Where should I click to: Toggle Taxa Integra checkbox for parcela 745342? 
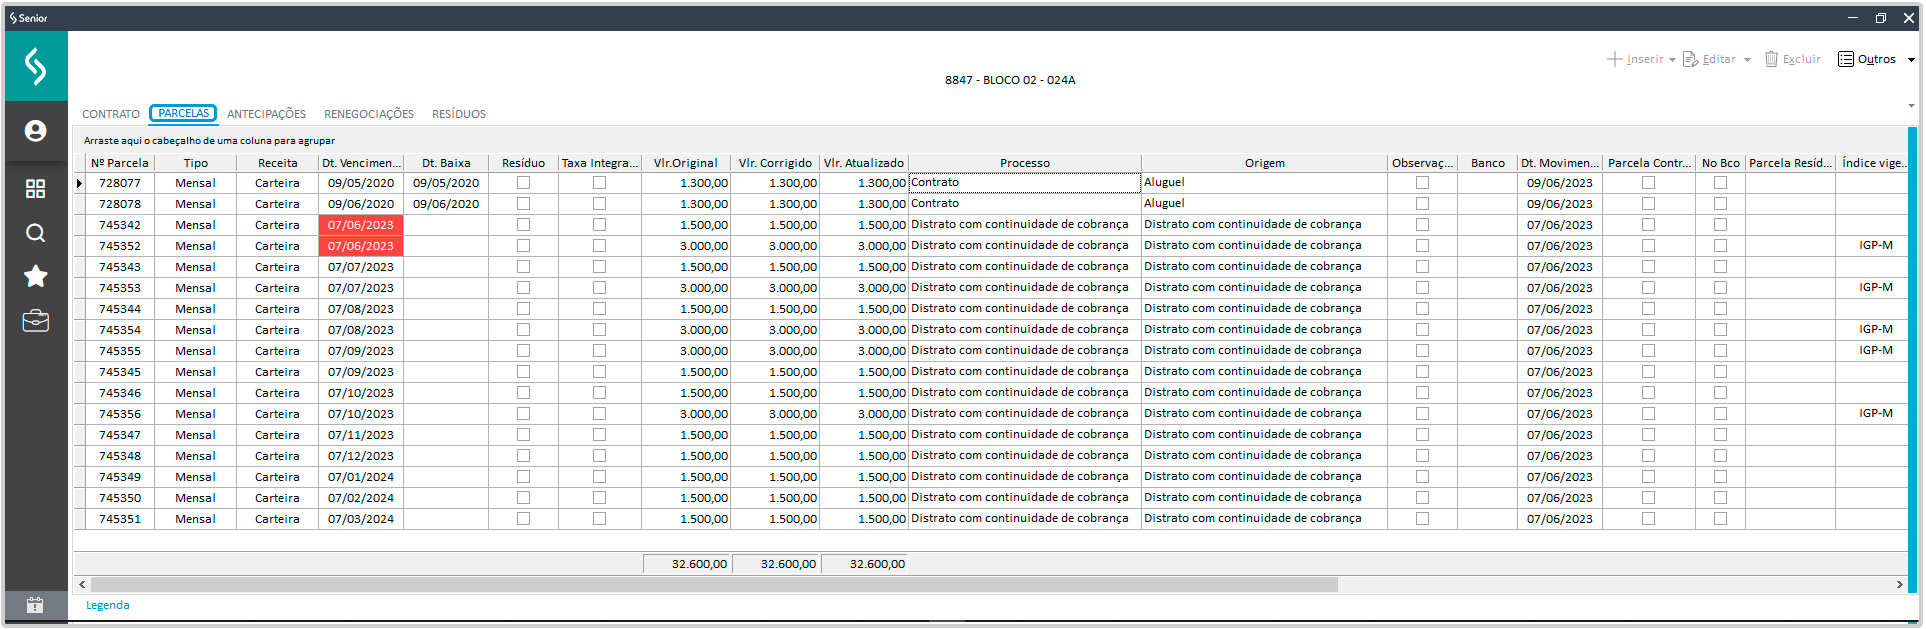tap(599, 225)
